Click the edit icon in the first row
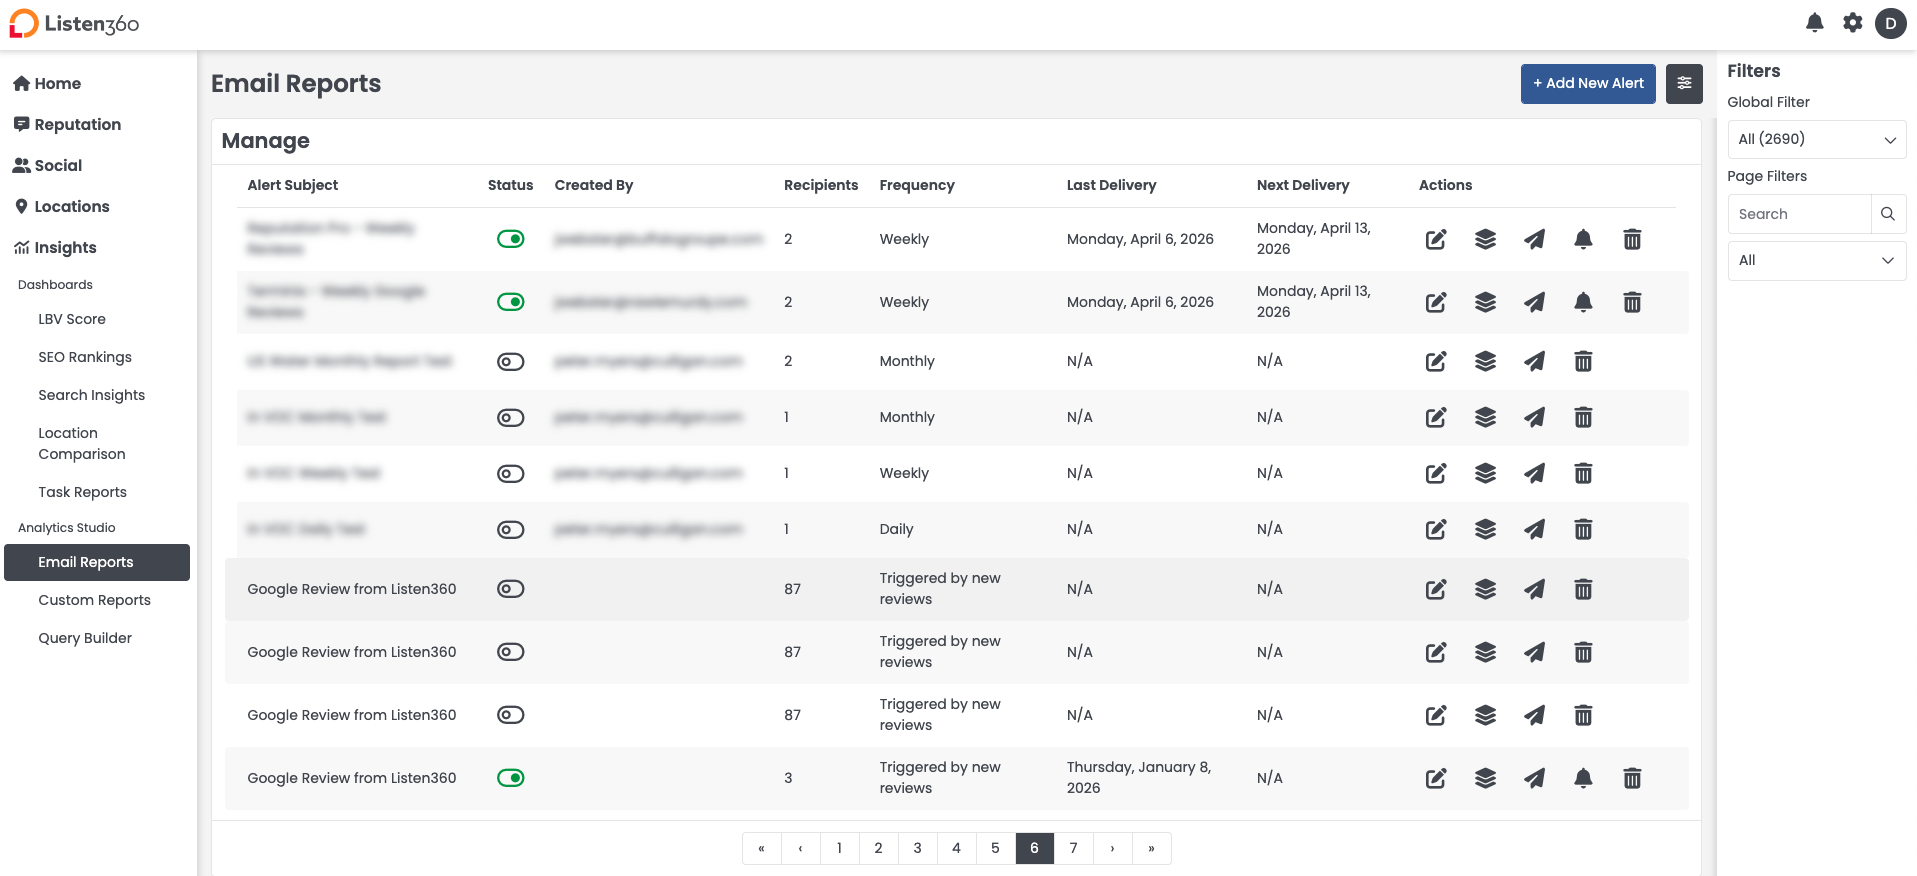Image resolution: width=1917 pixels, height=876 pixels. tap(1435, 239)
